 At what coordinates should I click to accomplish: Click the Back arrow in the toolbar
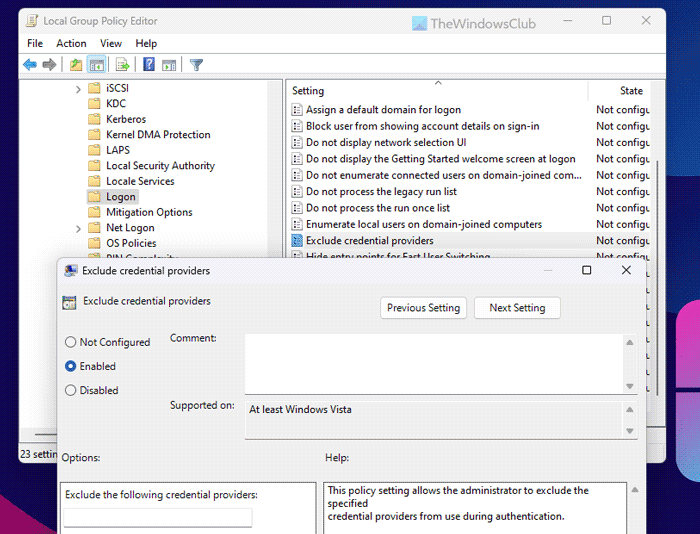[x=30, y=65]
